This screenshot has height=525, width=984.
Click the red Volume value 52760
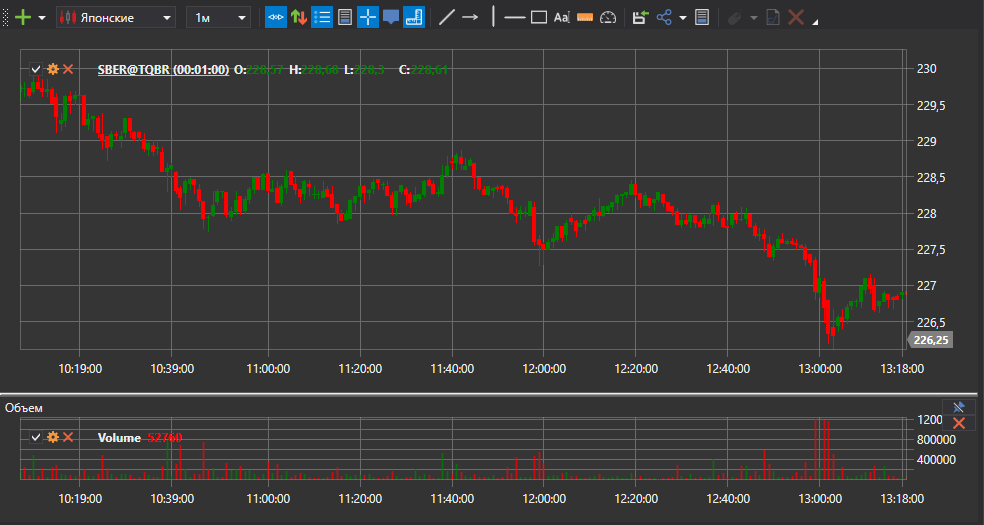point(164,438)
